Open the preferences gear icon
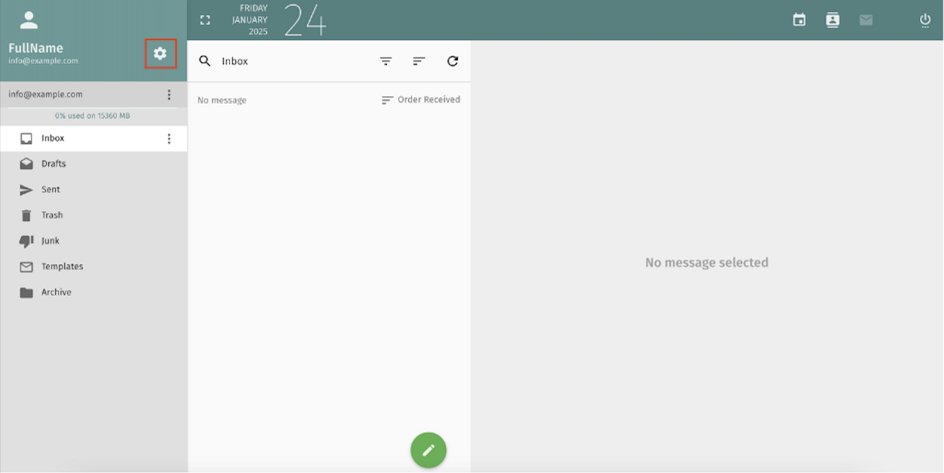 pyautogui.click(x=160, y=54)
